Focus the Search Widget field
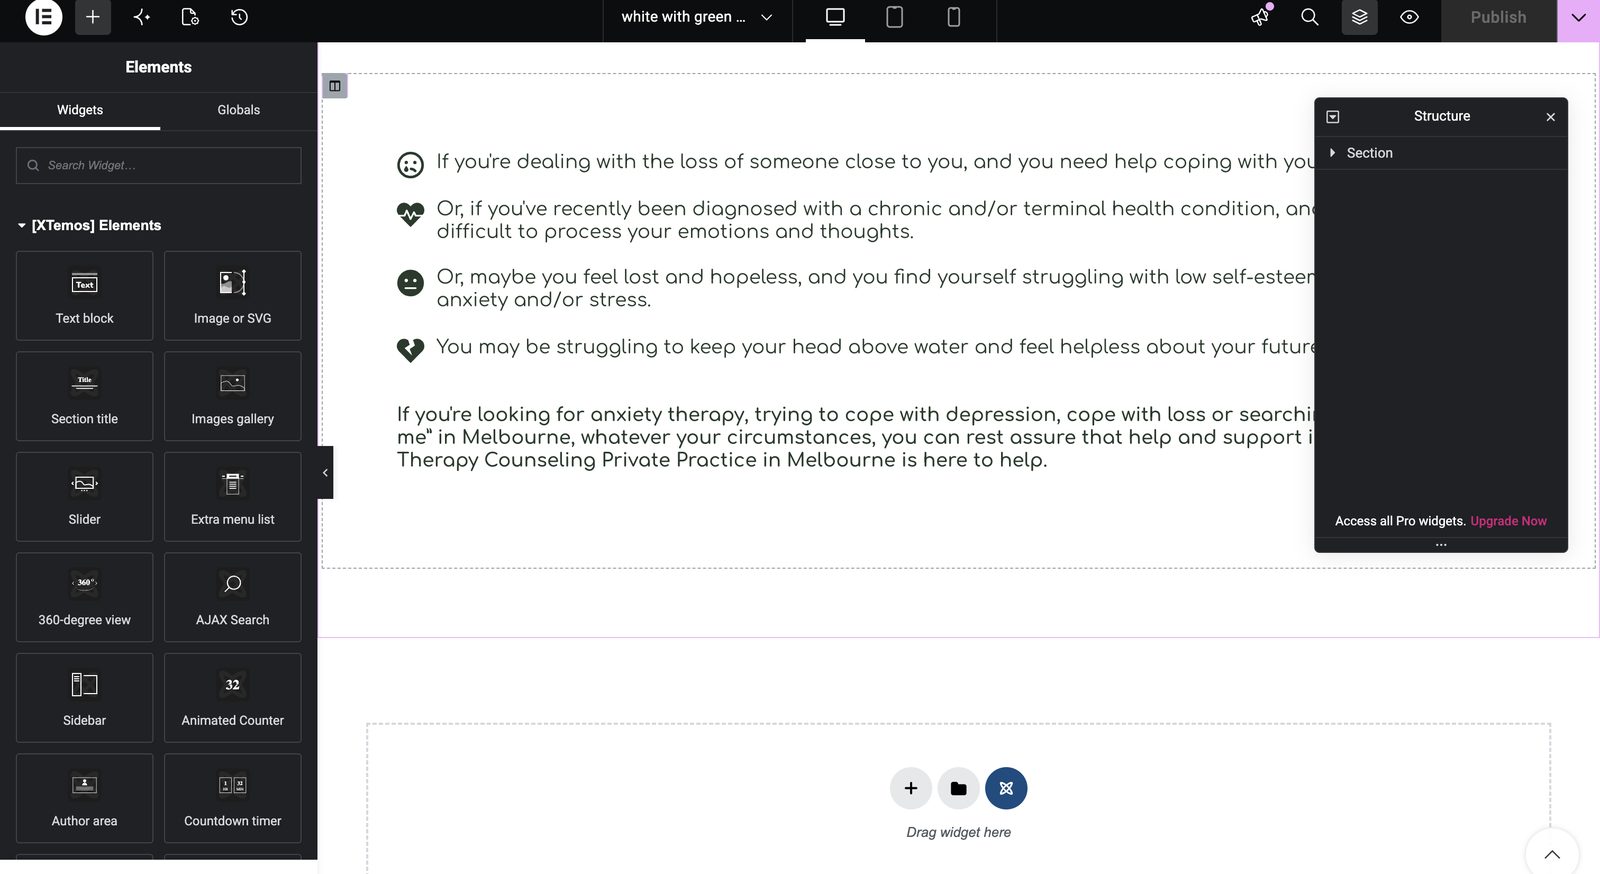1600x874 pixels. [158, 165]
